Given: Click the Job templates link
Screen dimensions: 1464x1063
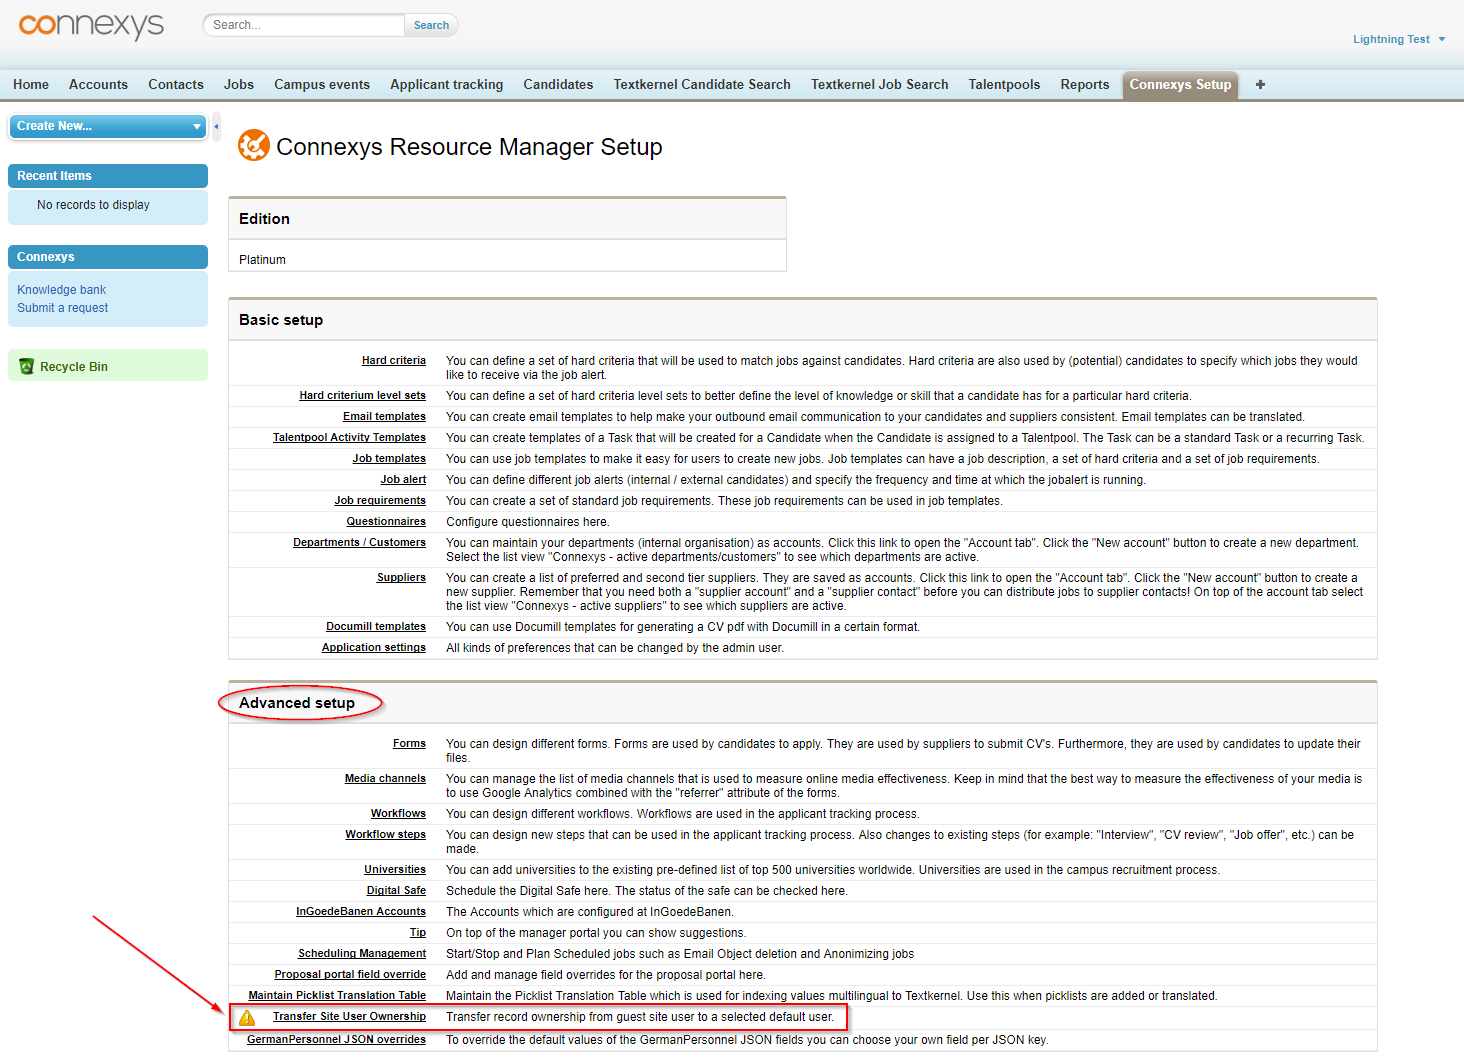Looking at the screenshot, I should pos(389,459).
